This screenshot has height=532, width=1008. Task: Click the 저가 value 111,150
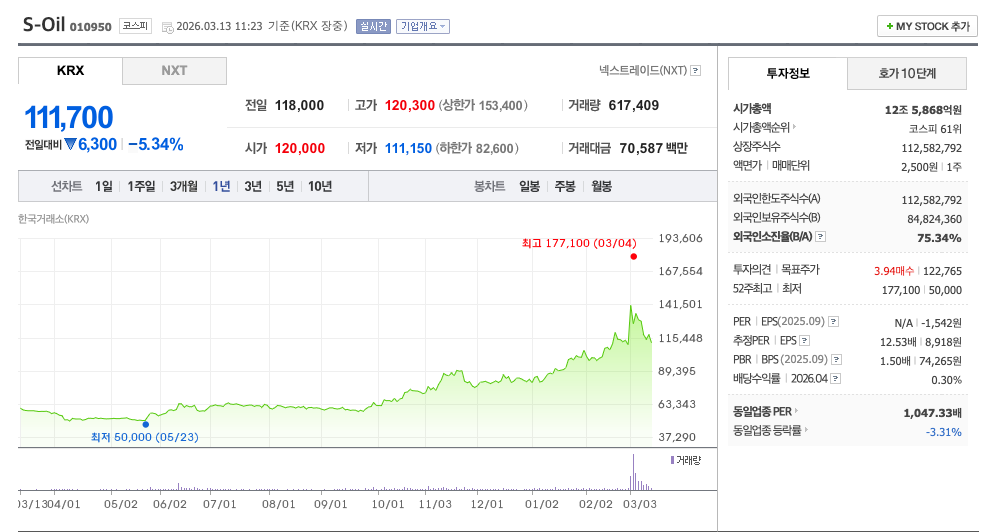(x=408, y=148)
